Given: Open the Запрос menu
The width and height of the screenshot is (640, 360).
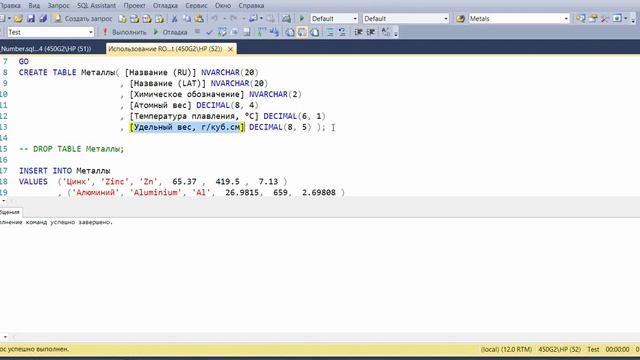Looking at the screenshot, I should click(x=58, y=6).
